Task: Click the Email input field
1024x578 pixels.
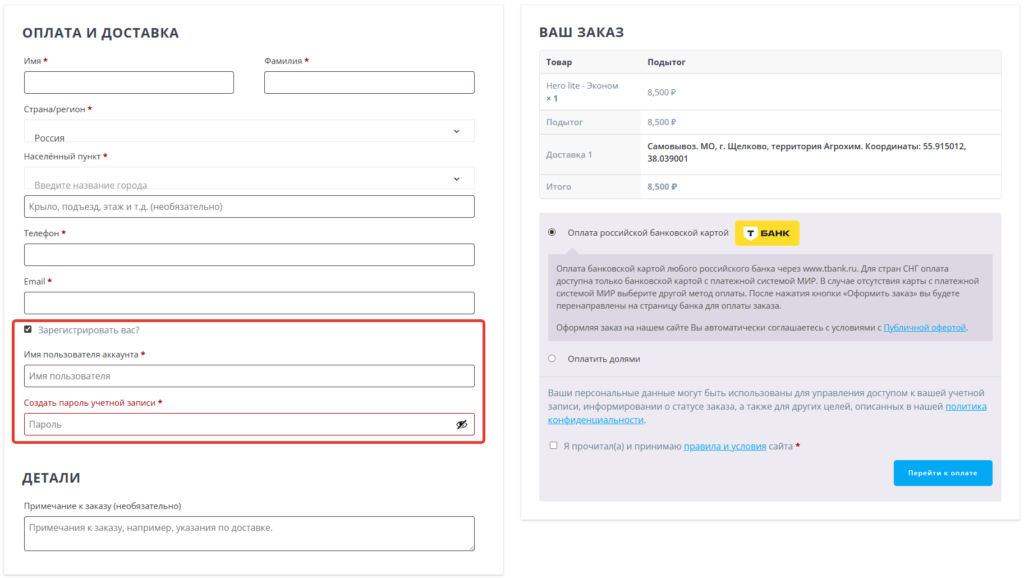Action: click(249, 302)
